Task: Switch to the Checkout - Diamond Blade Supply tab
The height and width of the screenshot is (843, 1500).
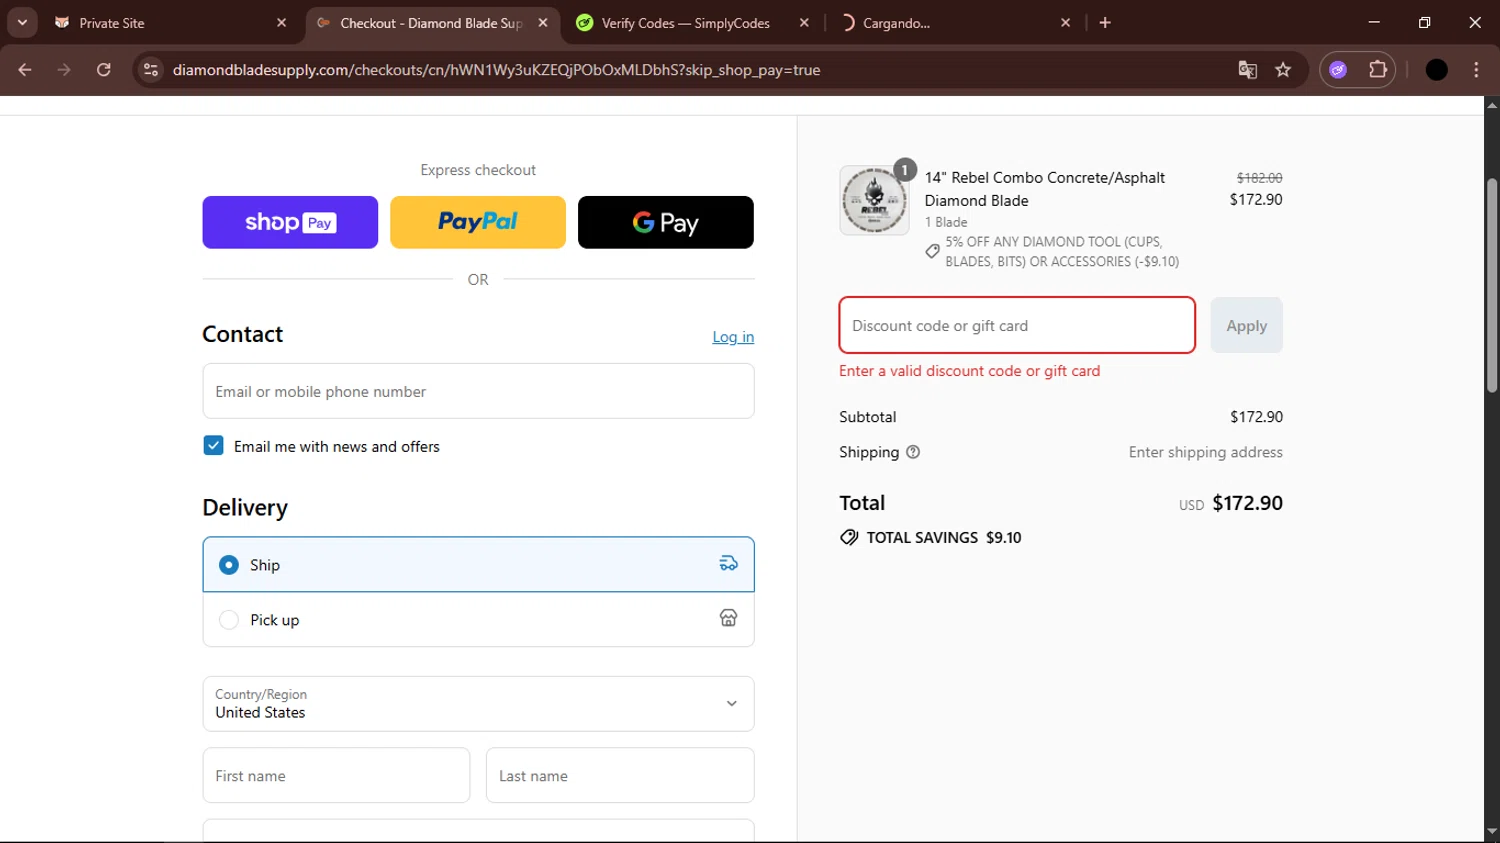Action: (x=432, y=23)
